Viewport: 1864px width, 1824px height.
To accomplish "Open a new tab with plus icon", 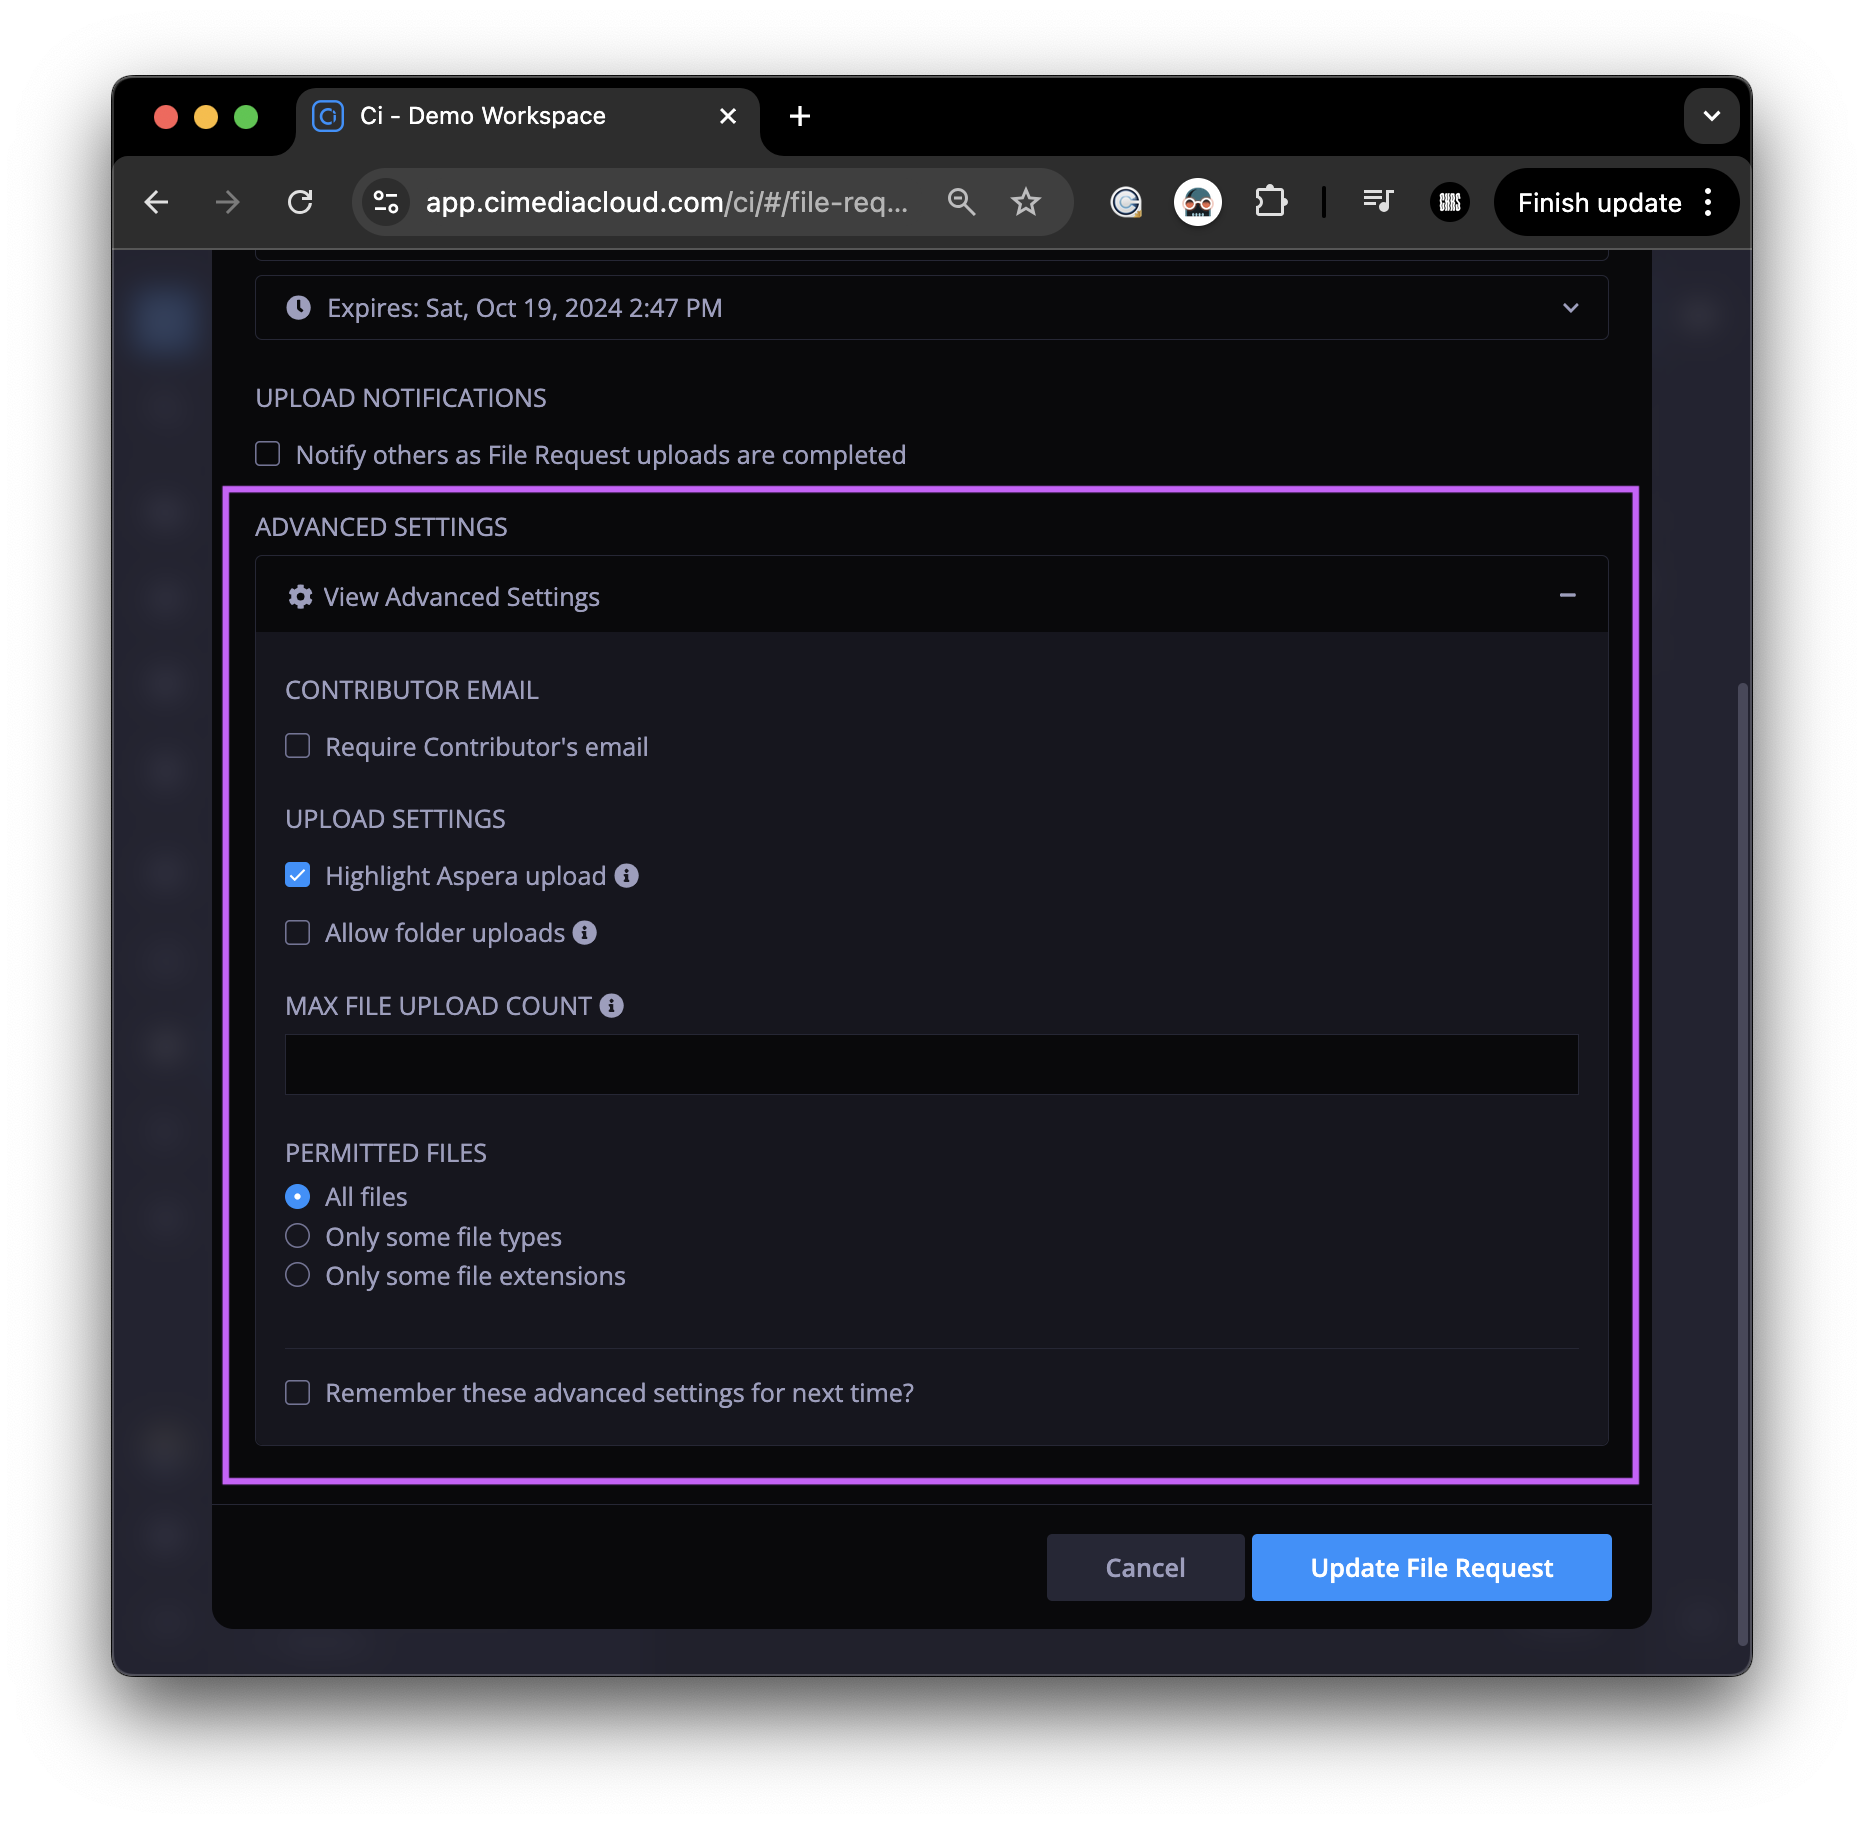I will click(x=800, y=116).
